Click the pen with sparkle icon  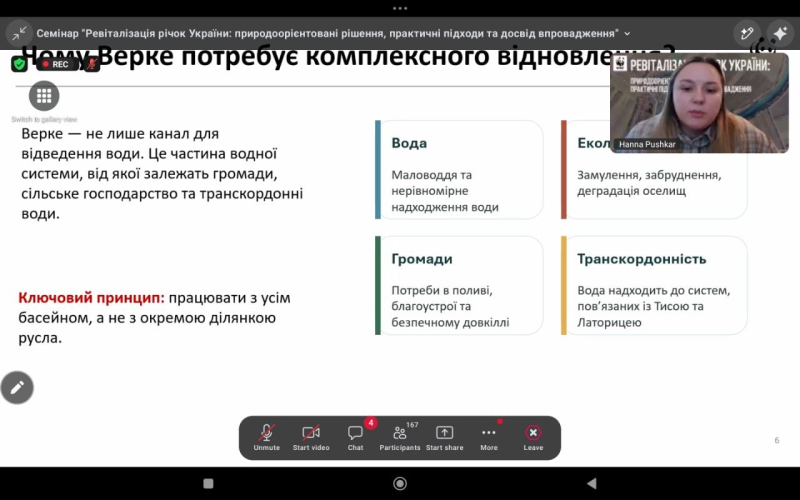747,34
